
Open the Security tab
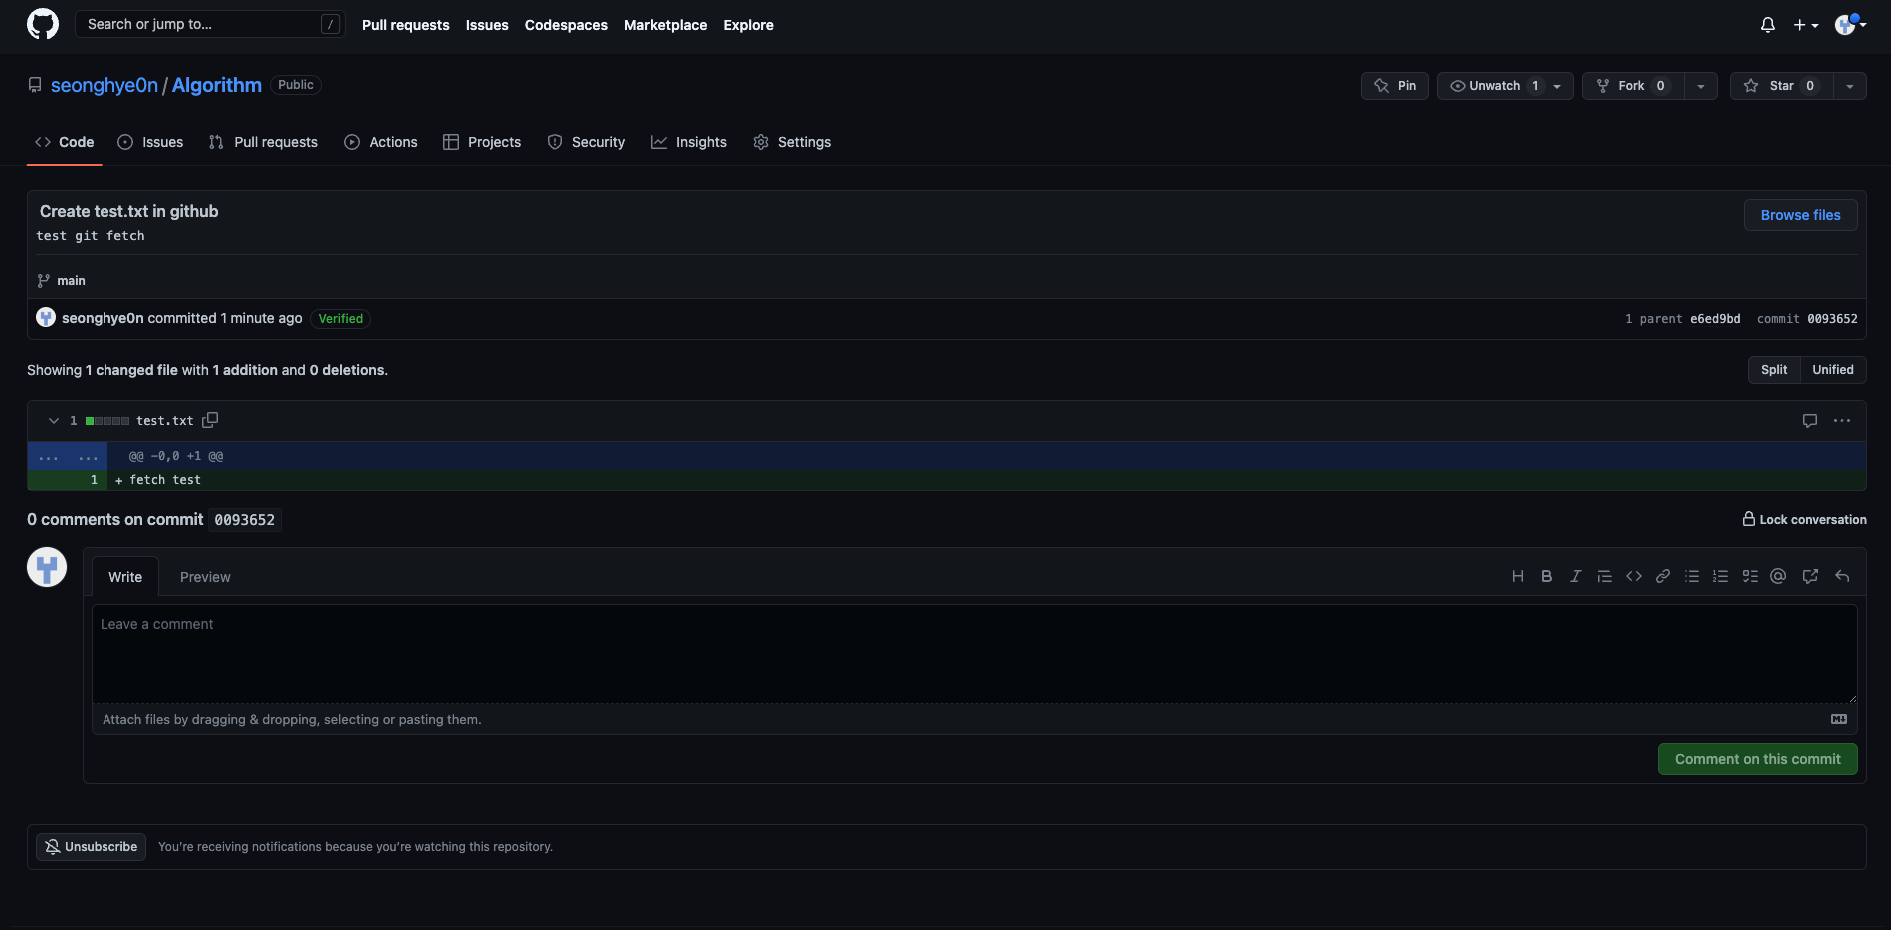click(x=586, y=142)
